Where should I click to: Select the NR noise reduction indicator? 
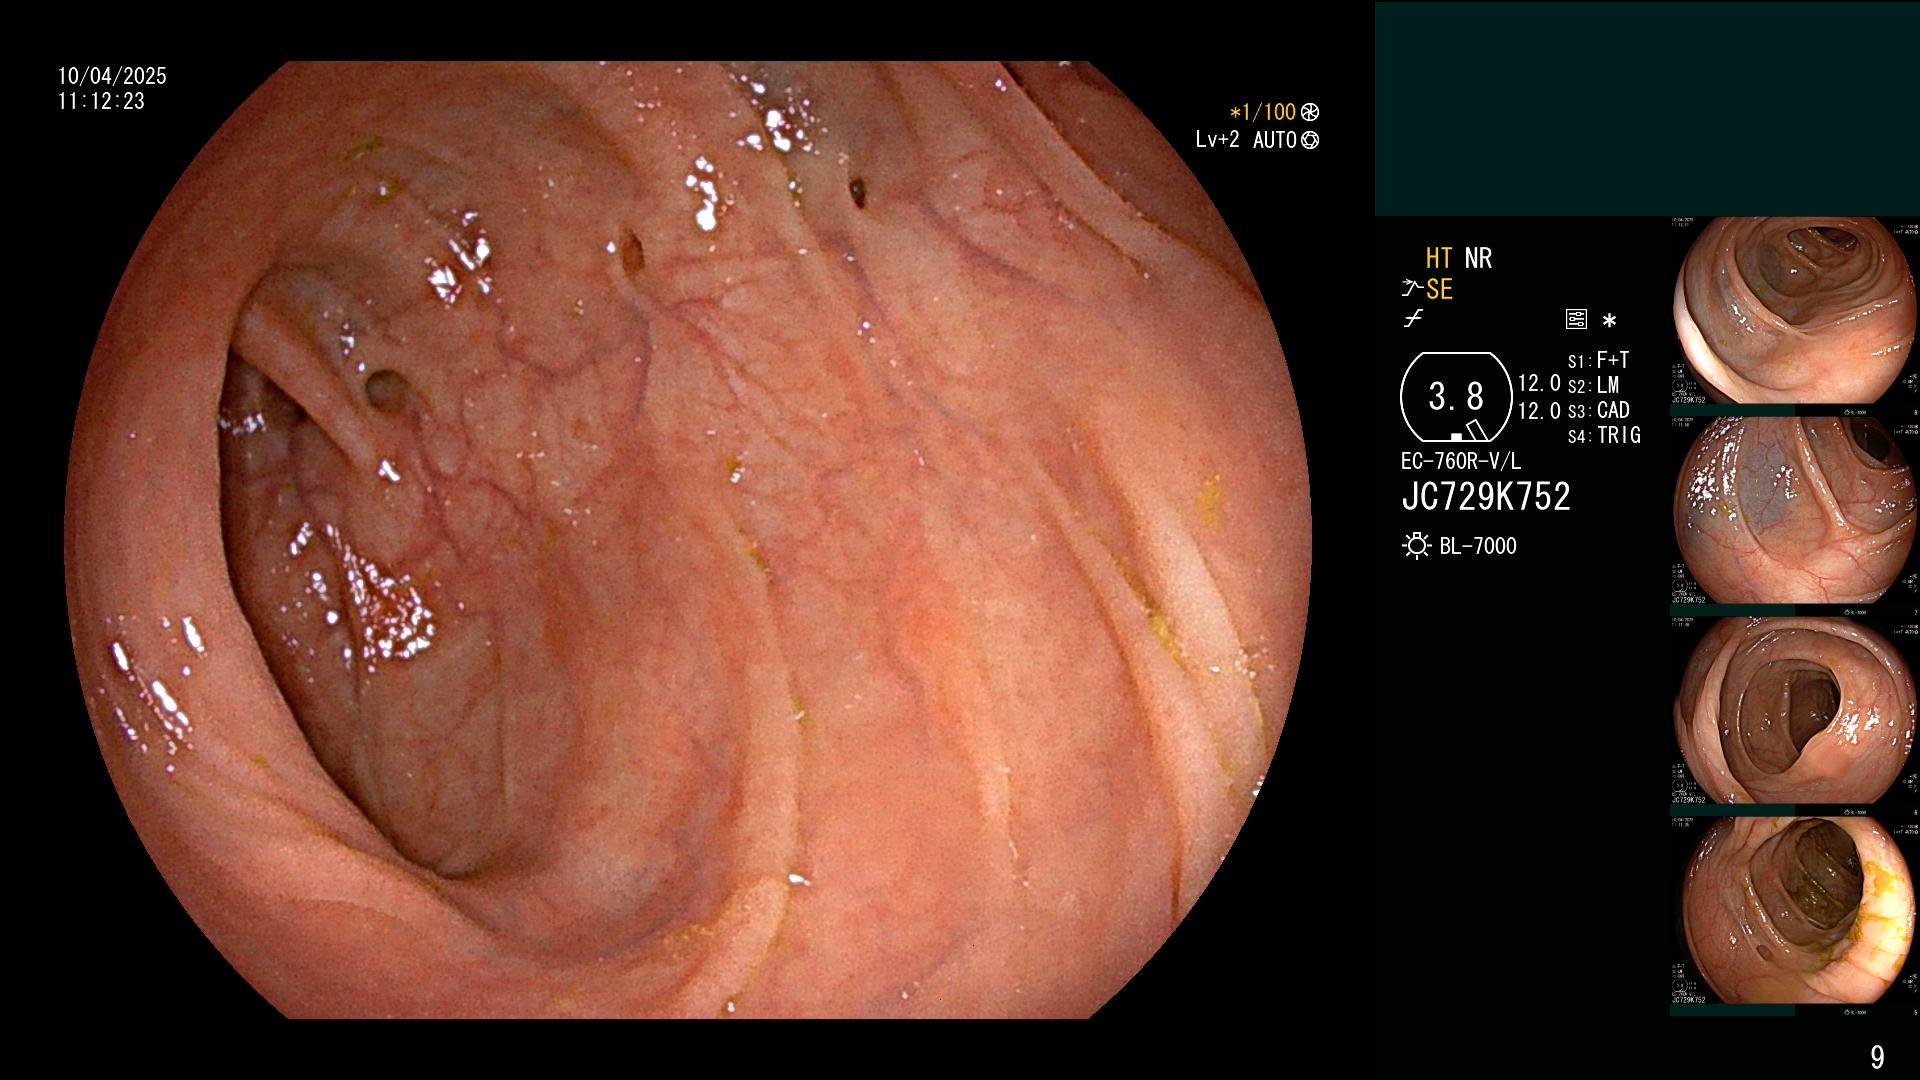1478,258
